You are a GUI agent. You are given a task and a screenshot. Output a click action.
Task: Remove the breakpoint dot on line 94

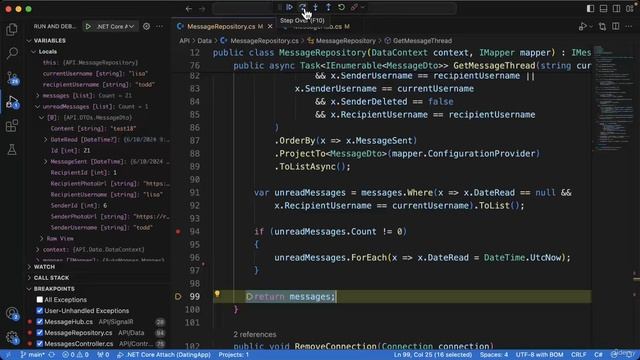pos(178,231)
